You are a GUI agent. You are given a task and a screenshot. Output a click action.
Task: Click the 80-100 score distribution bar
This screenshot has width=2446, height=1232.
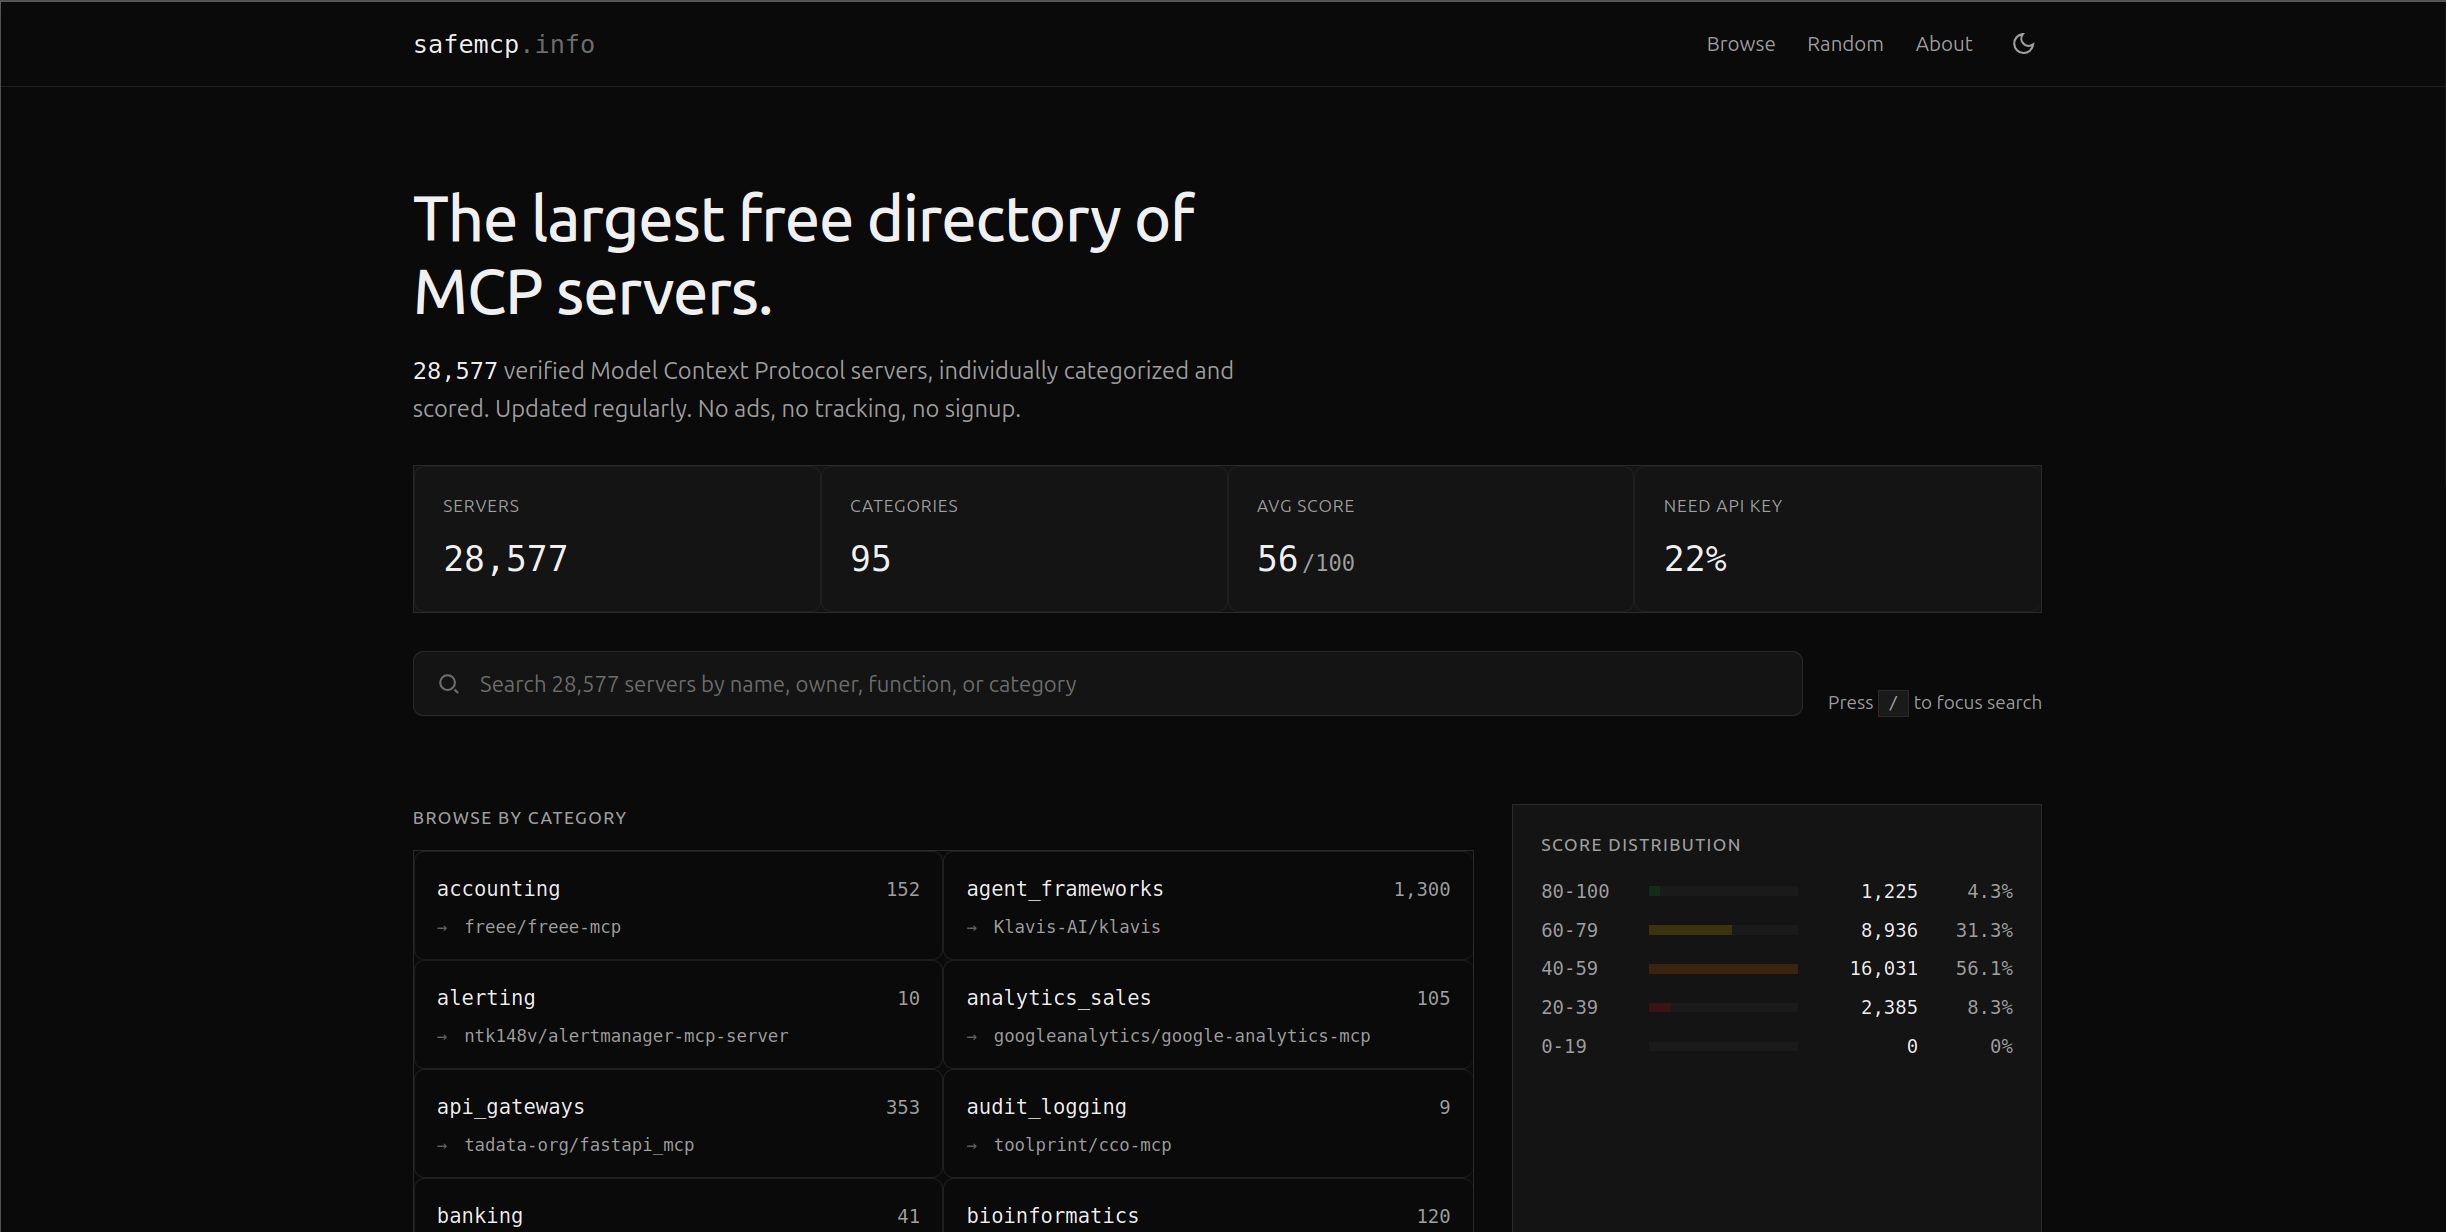1723,891
